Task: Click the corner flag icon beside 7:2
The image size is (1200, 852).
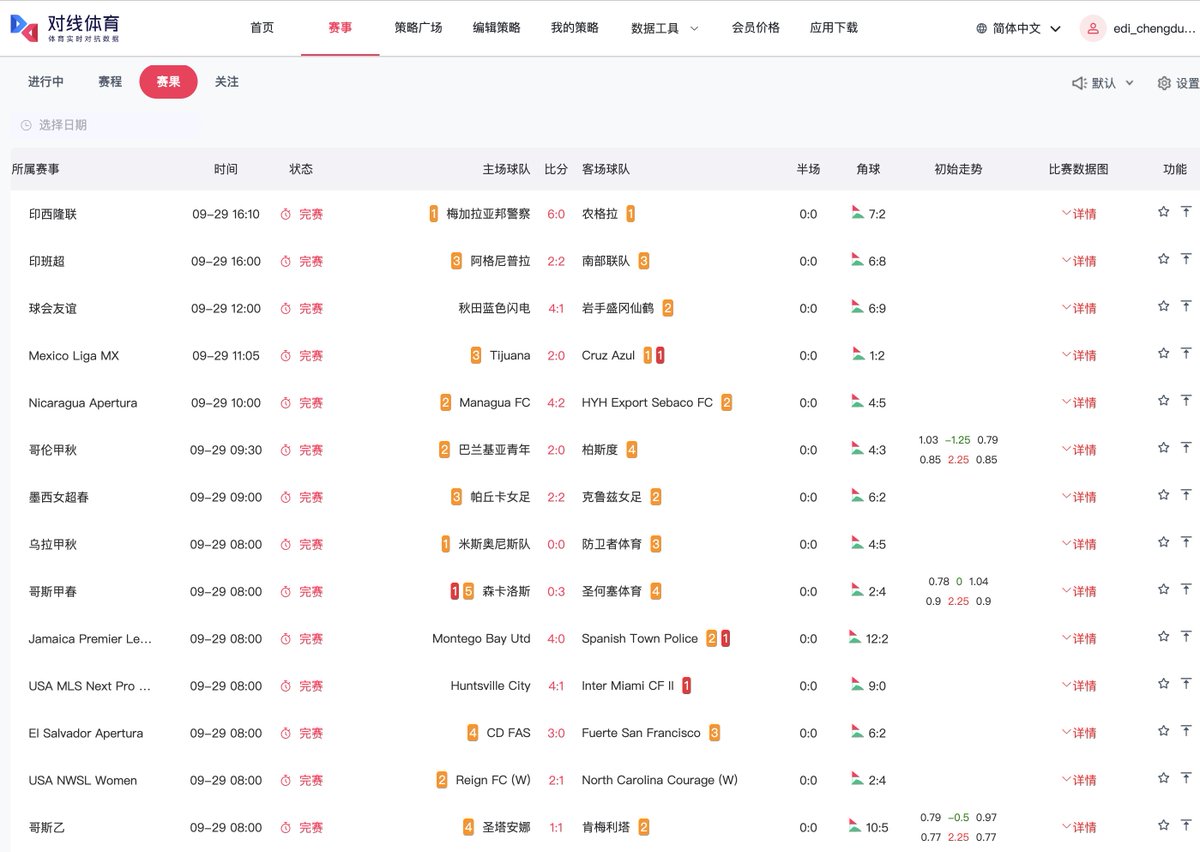Action: tap(857, 212)
